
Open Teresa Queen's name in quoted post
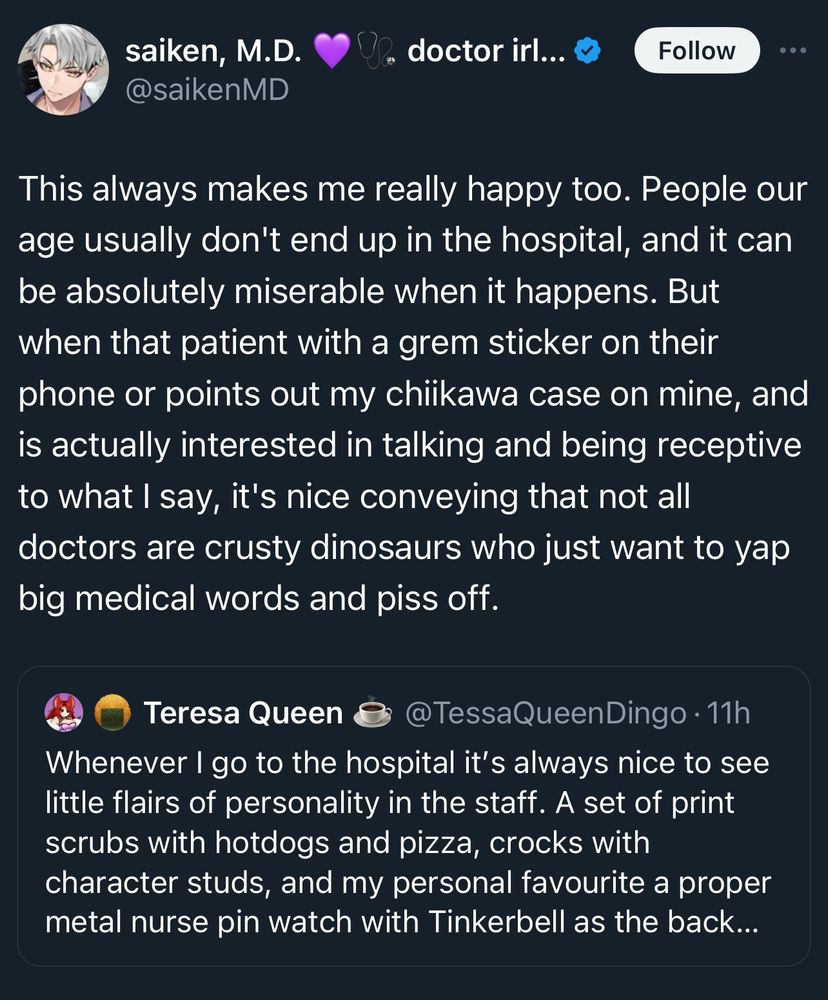click(243, 713)
